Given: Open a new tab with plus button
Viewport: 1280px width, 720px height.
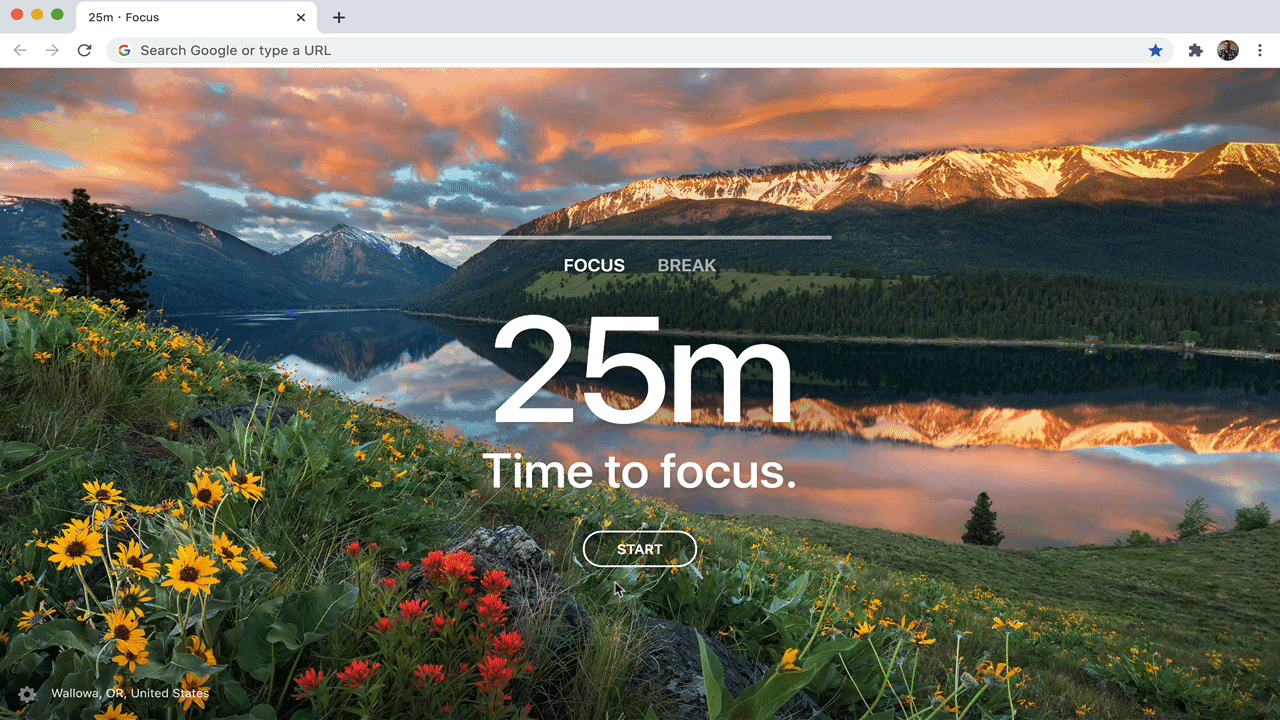Looking at the screenshot, I should tap(339, 17).
